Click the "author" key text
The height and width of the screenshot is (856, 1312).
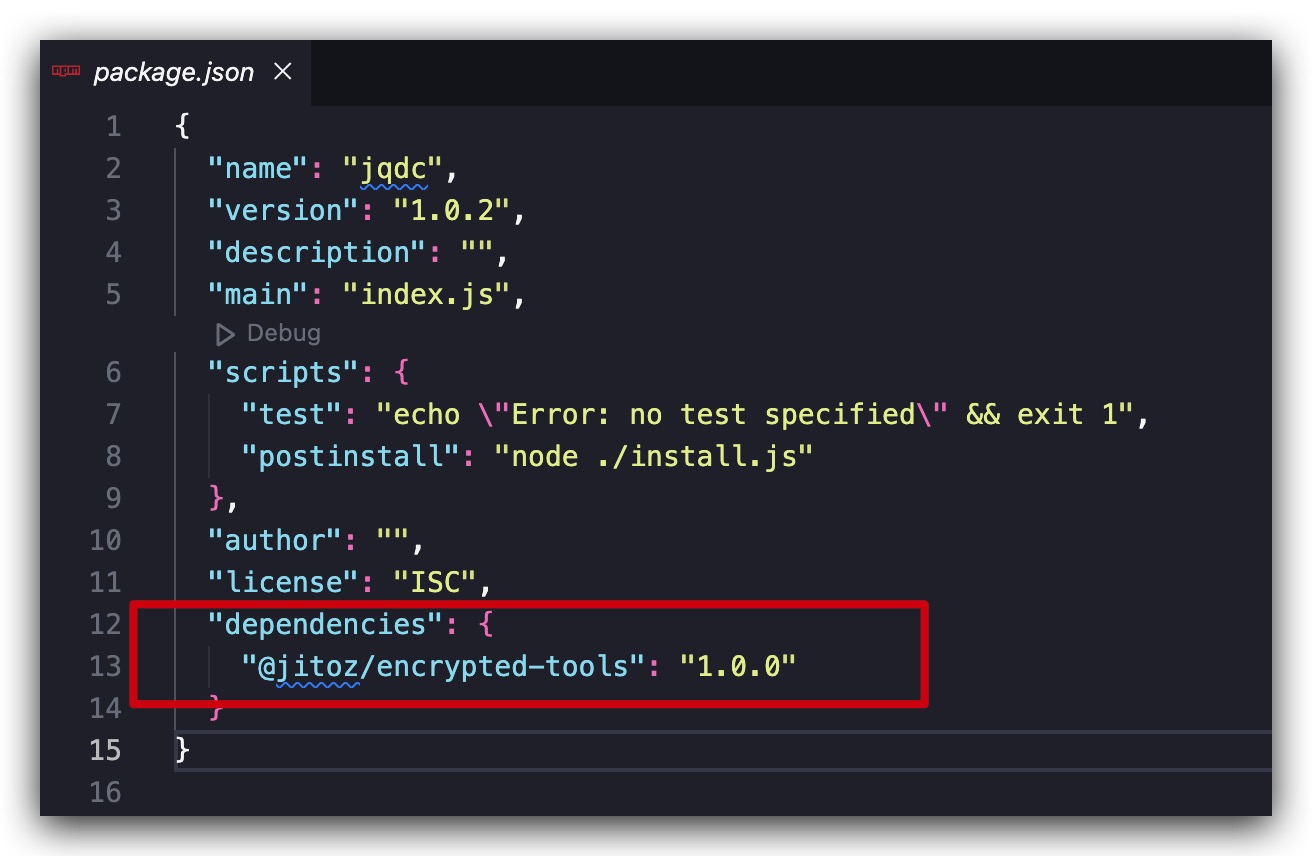275,541
